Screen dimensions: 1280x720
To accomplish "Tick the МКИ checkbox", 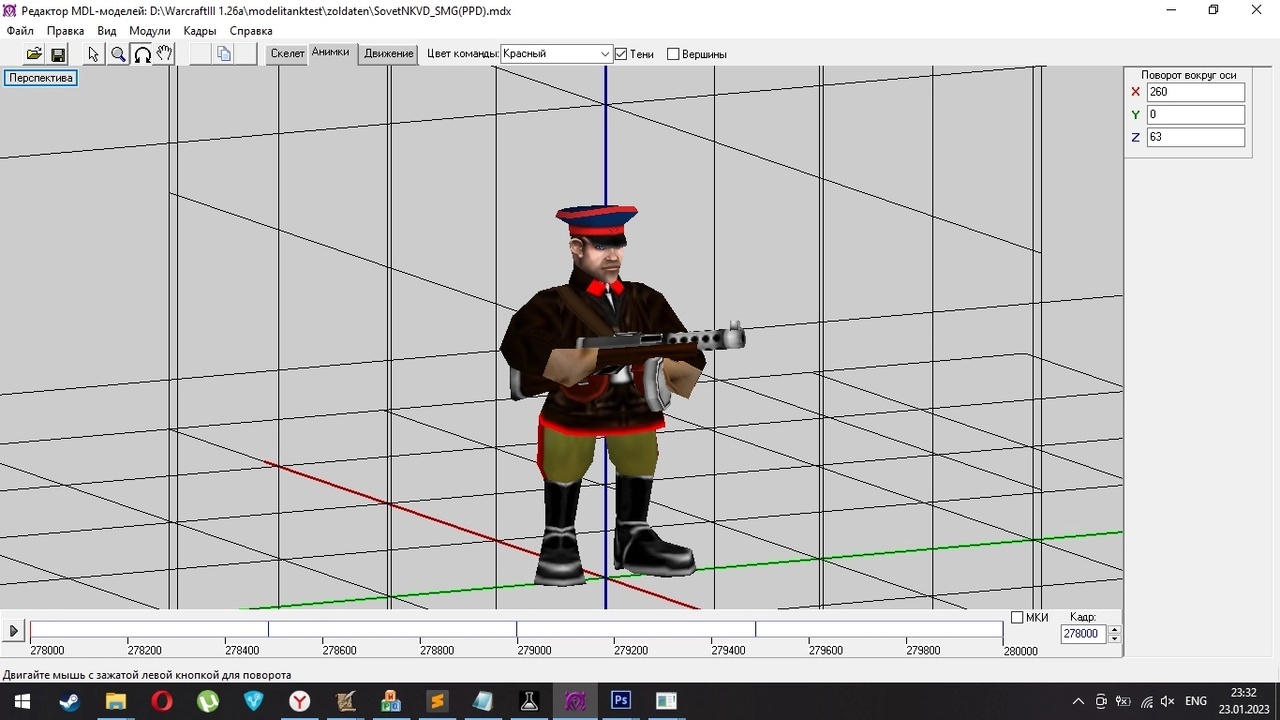I will point(1017,617).
